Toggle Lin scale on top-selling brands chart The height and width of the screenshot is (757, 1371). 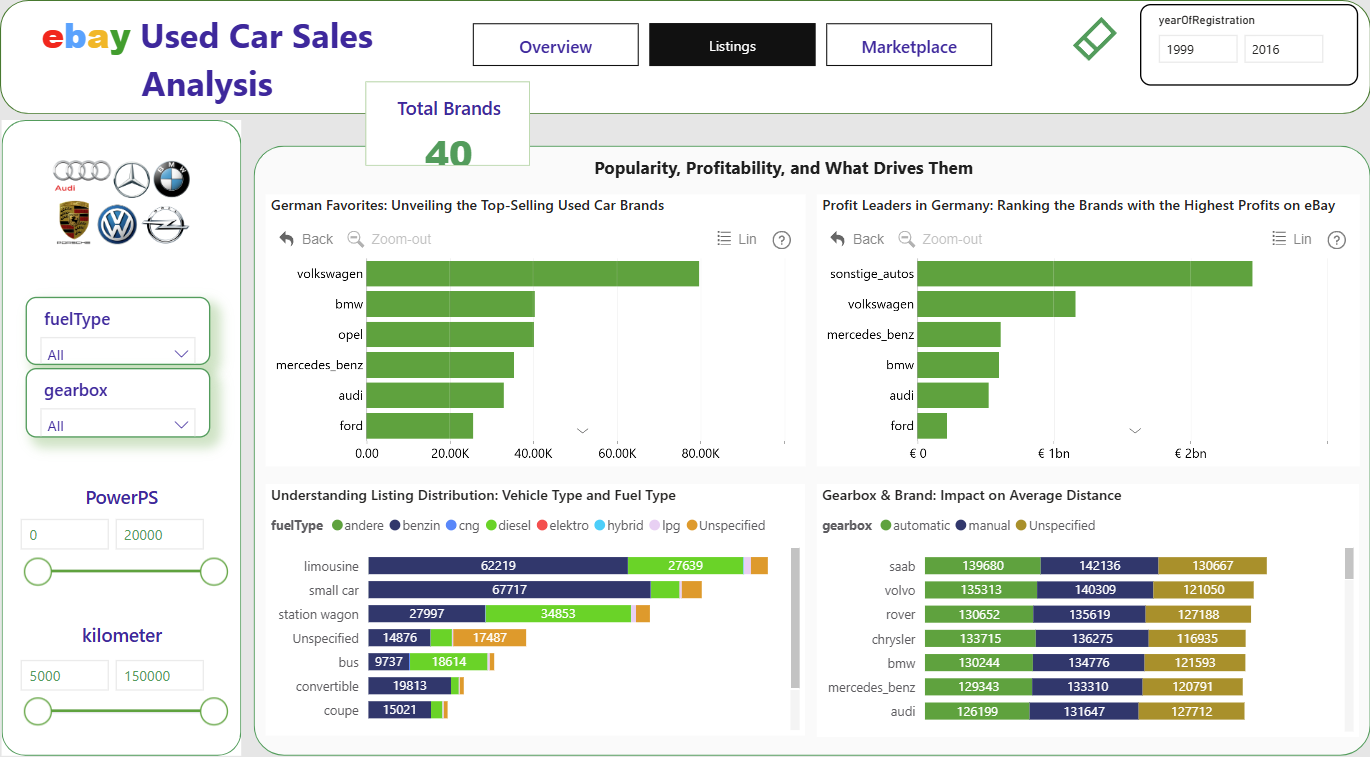tap(737, 239)
